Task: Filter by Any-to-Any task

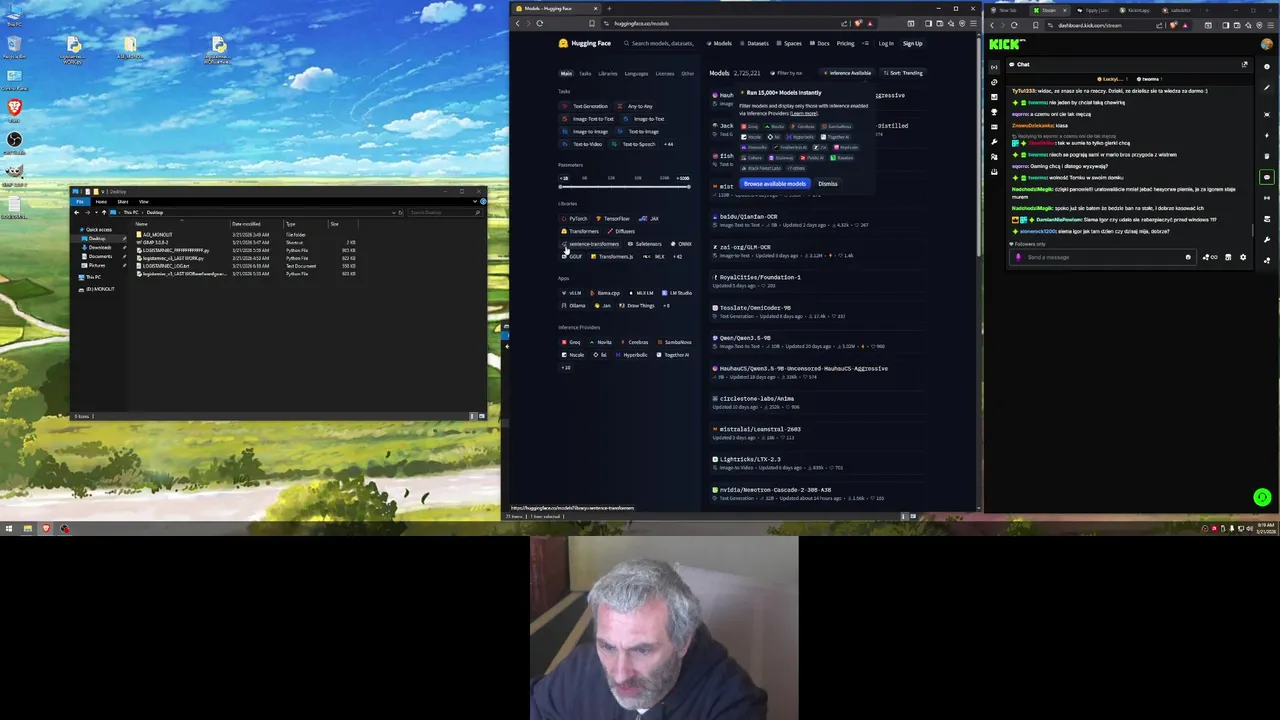Action: pyautogui.click(x=635, y=106)
